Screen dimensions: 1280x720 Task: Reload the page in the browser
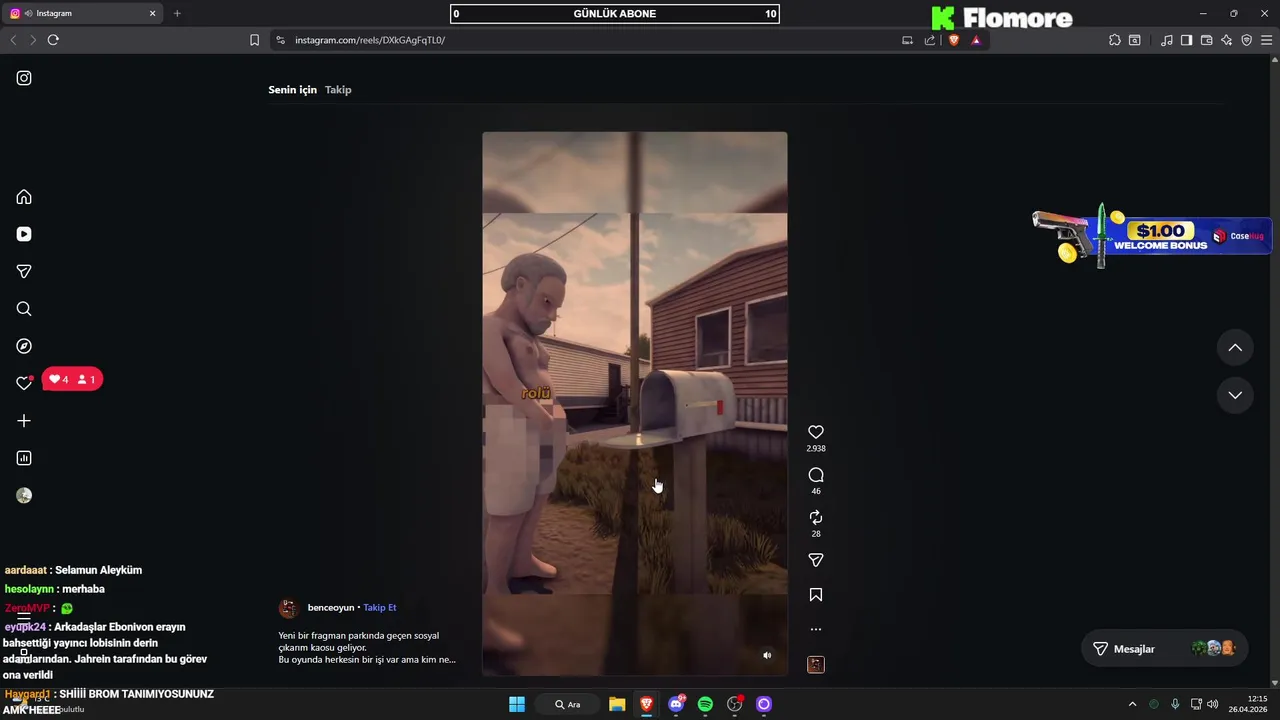(53, 40)
